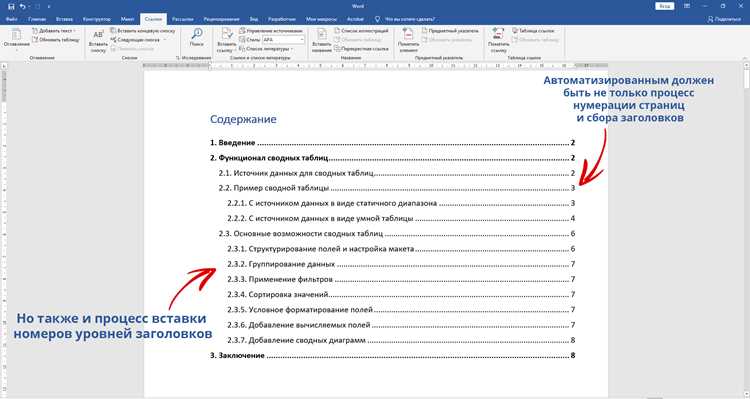Mark index entry with Пометить элемент
Viewport: 750px width, 399px height.
(x=408, y=40)
